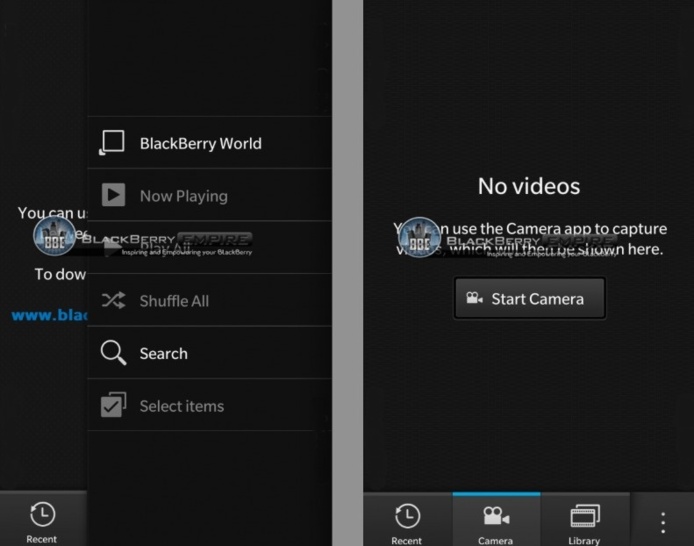The height and width of the screenshot is (546, 694).
Task: Click the camera icon inside Start Camera button
Action: pos(475,299)
